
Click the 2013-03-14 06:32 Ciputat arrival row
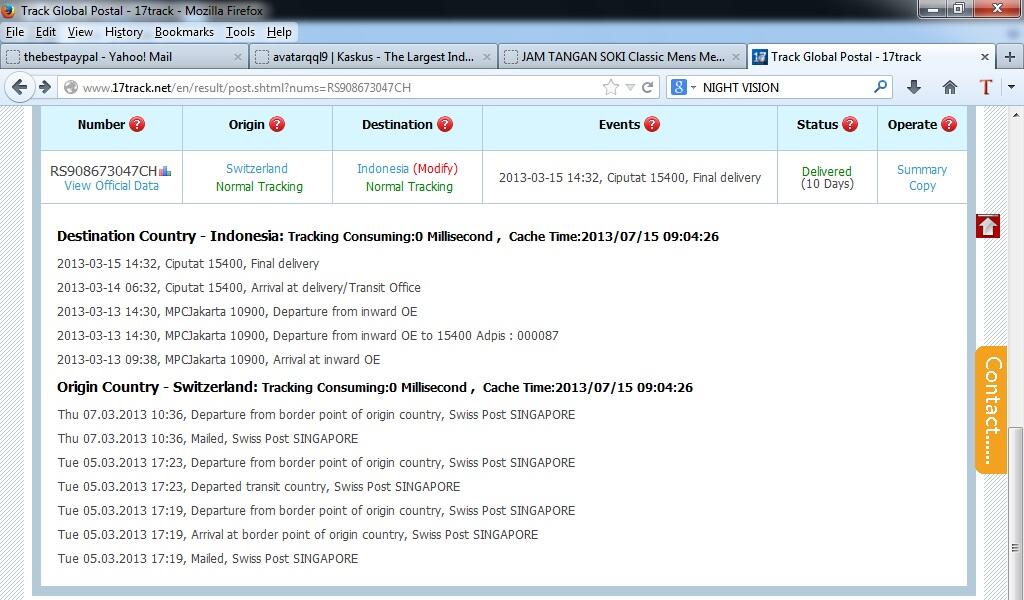(x=239, y=287)
